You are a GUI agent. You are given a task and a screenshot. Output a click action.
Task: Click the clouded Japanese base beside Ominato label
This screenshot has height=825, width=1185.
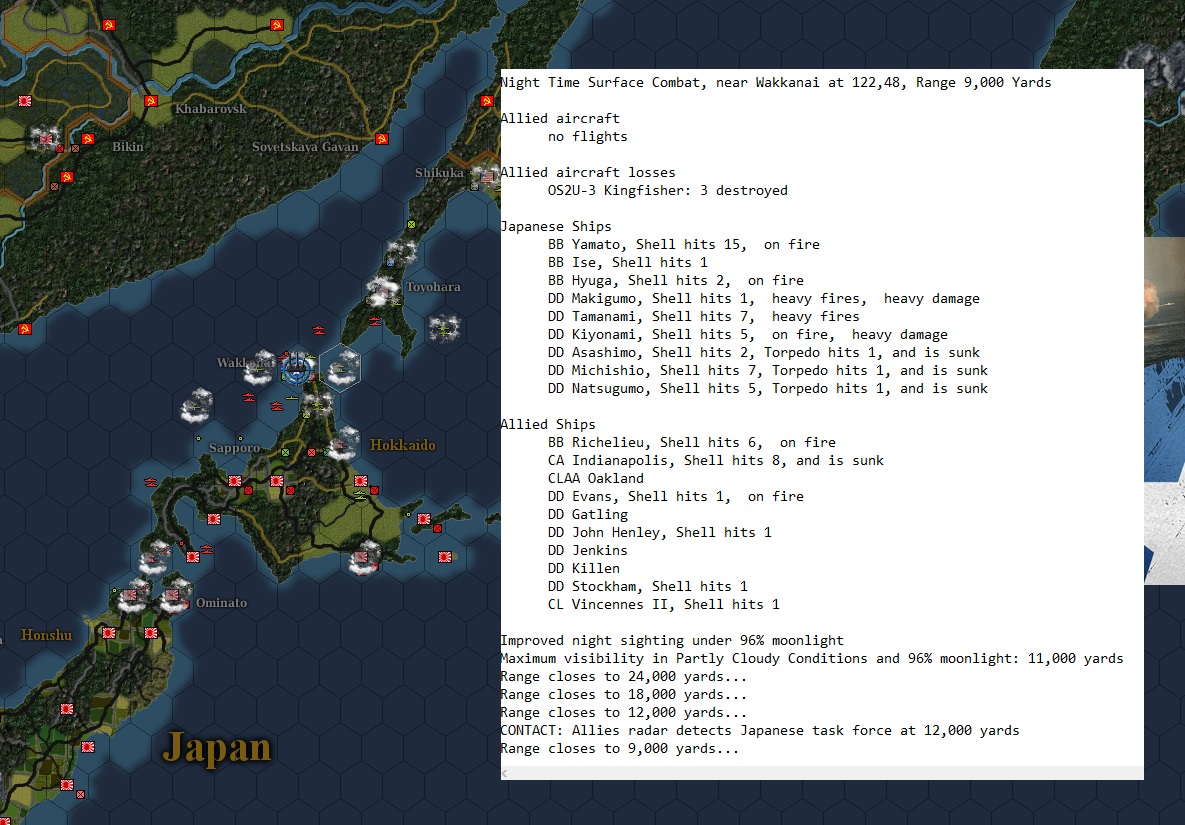point(175,595)
